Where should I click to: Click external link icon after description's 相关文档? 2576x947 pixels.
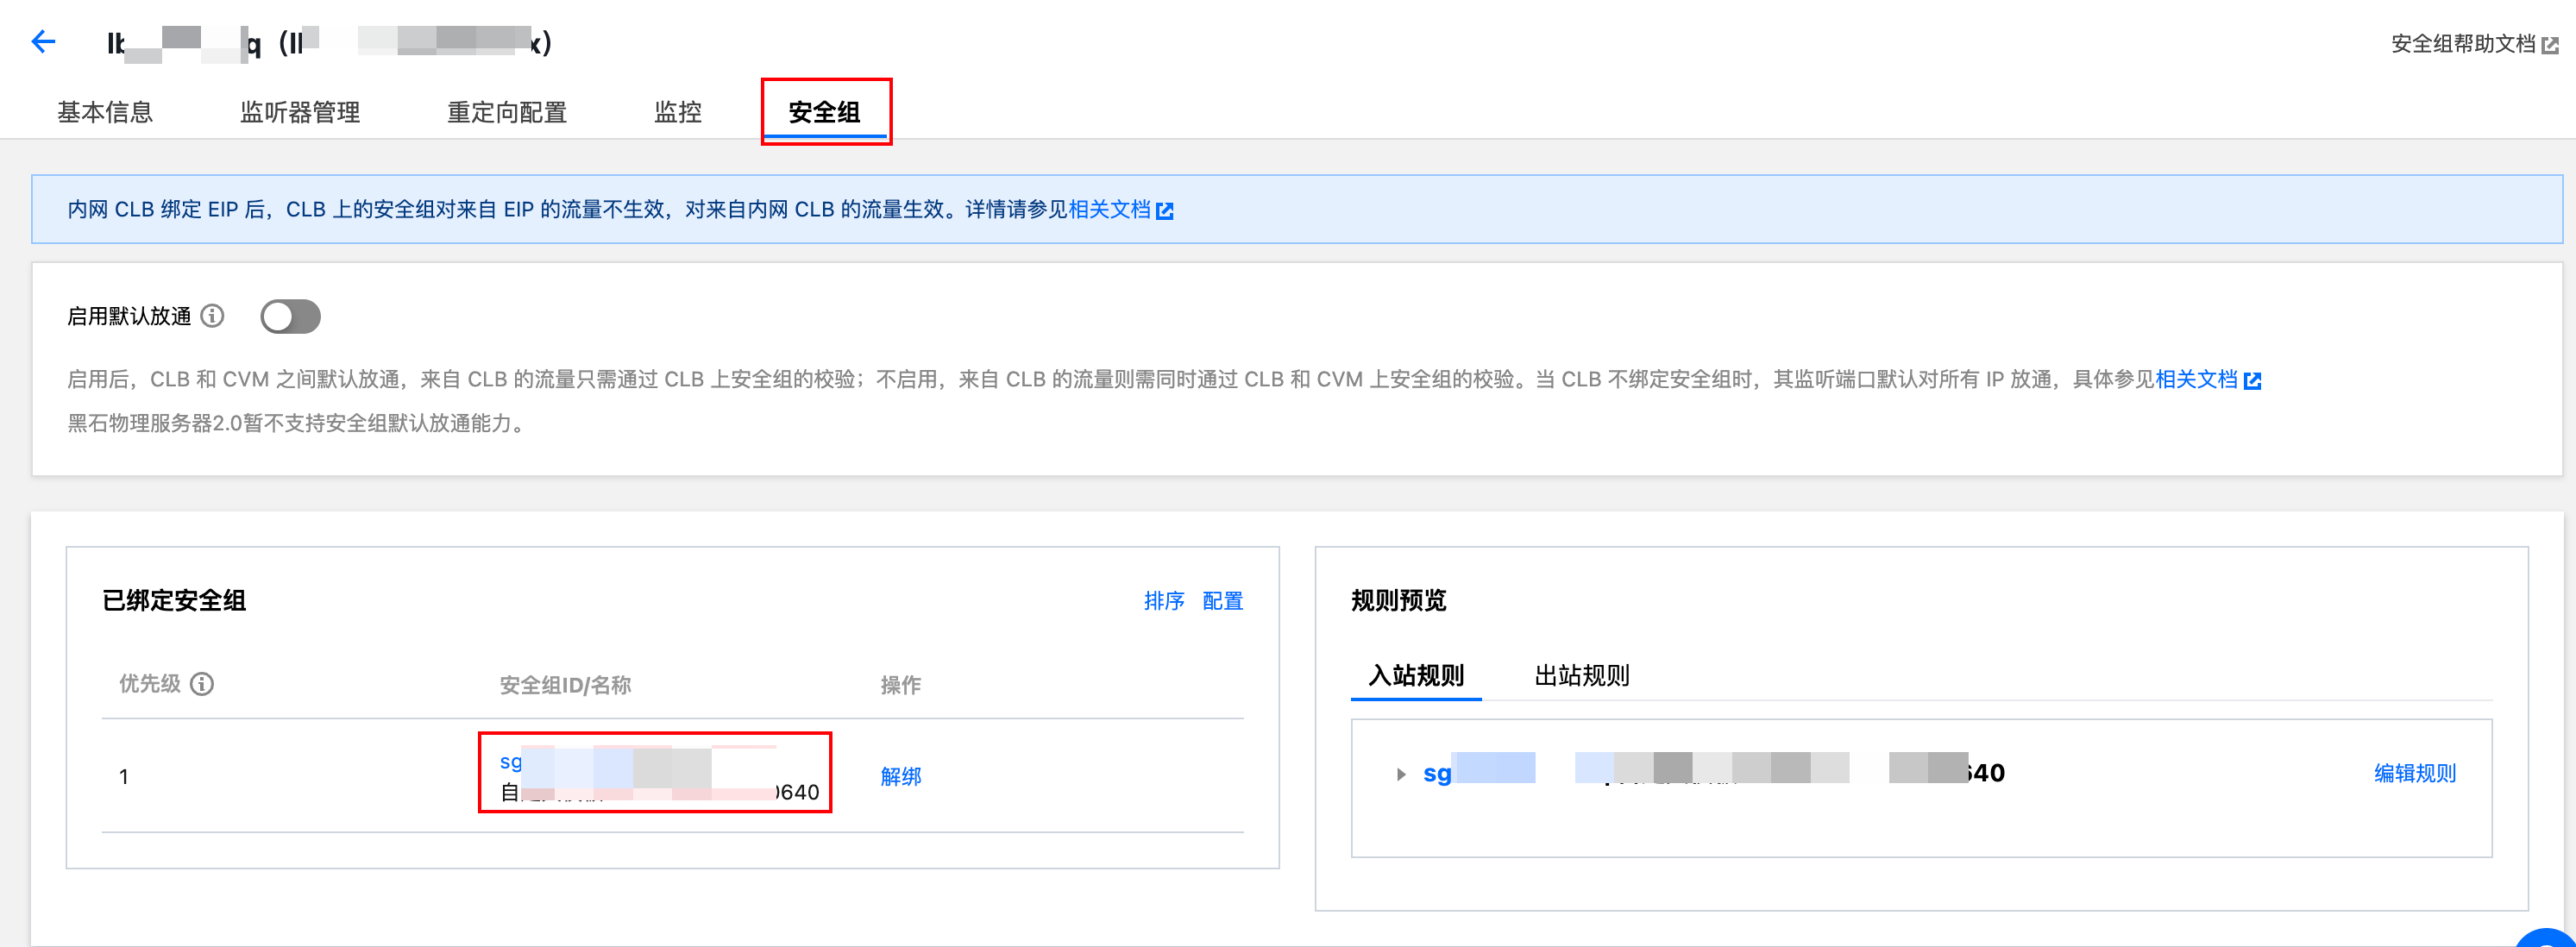(2252, 381)
